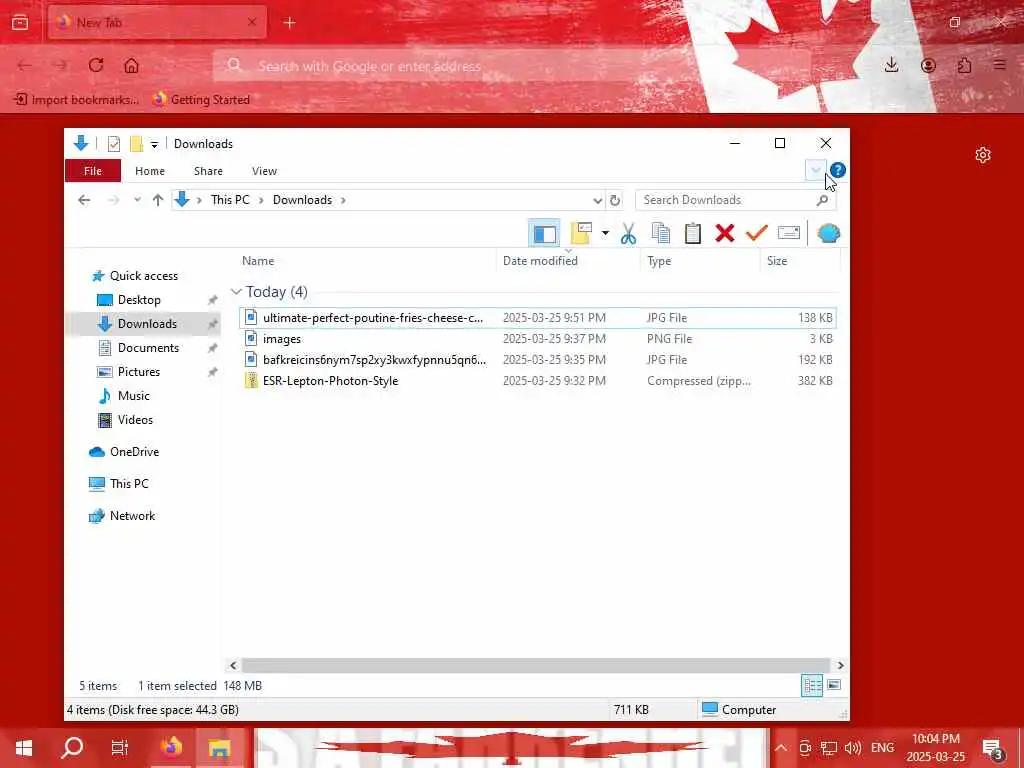Collapse the Today (4) group
1024x768 pixels.
[x=236, y=292]
